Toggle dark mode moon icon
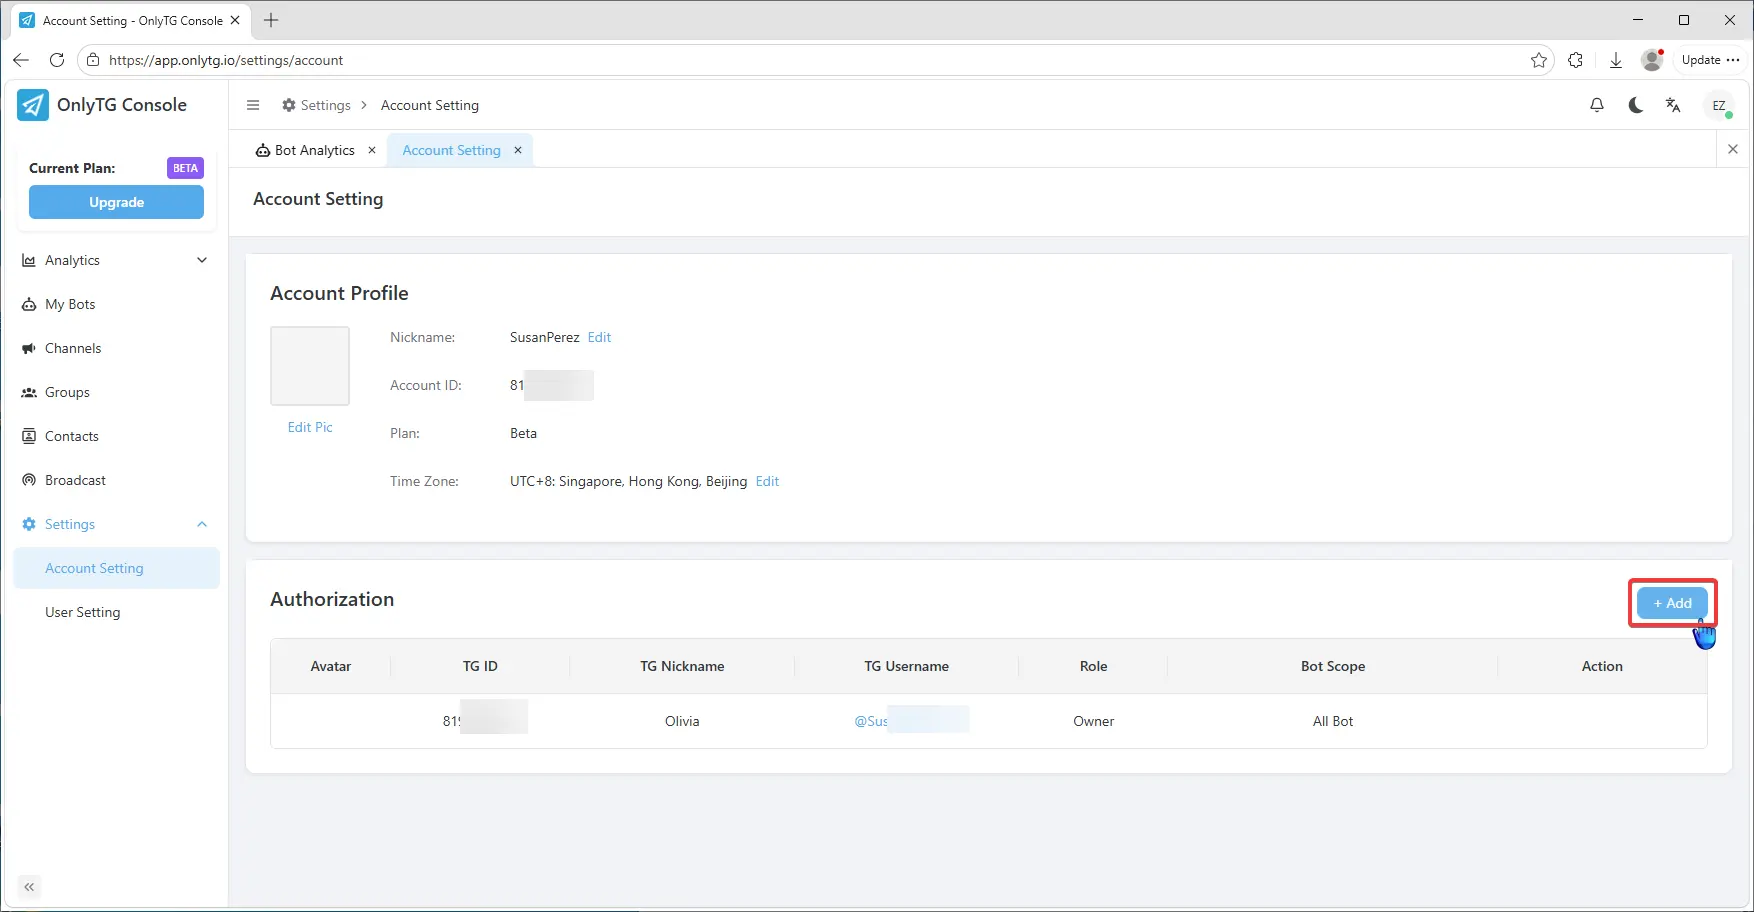Image resolution: width=1754 pixels, height=912 pixels. coord(1636,105)
